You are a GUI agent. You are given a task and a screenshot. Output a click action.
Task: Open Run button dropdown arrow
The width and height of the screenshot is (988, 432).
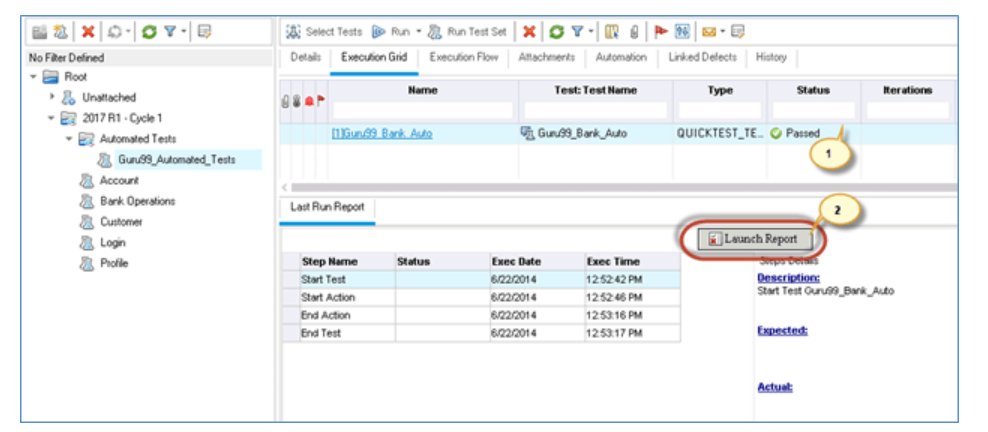(x=418, y=31)
